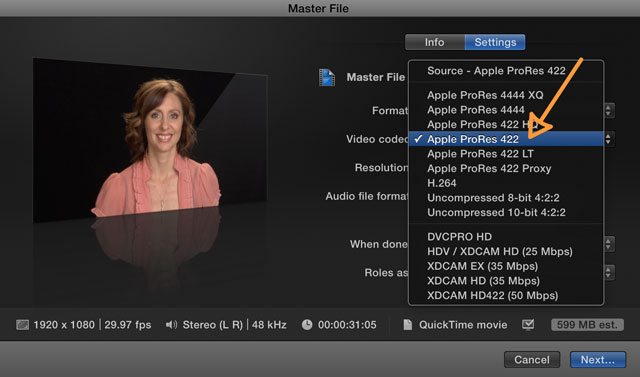Click the Cancel button
The image size is (640, 377).
coord(532,359)
